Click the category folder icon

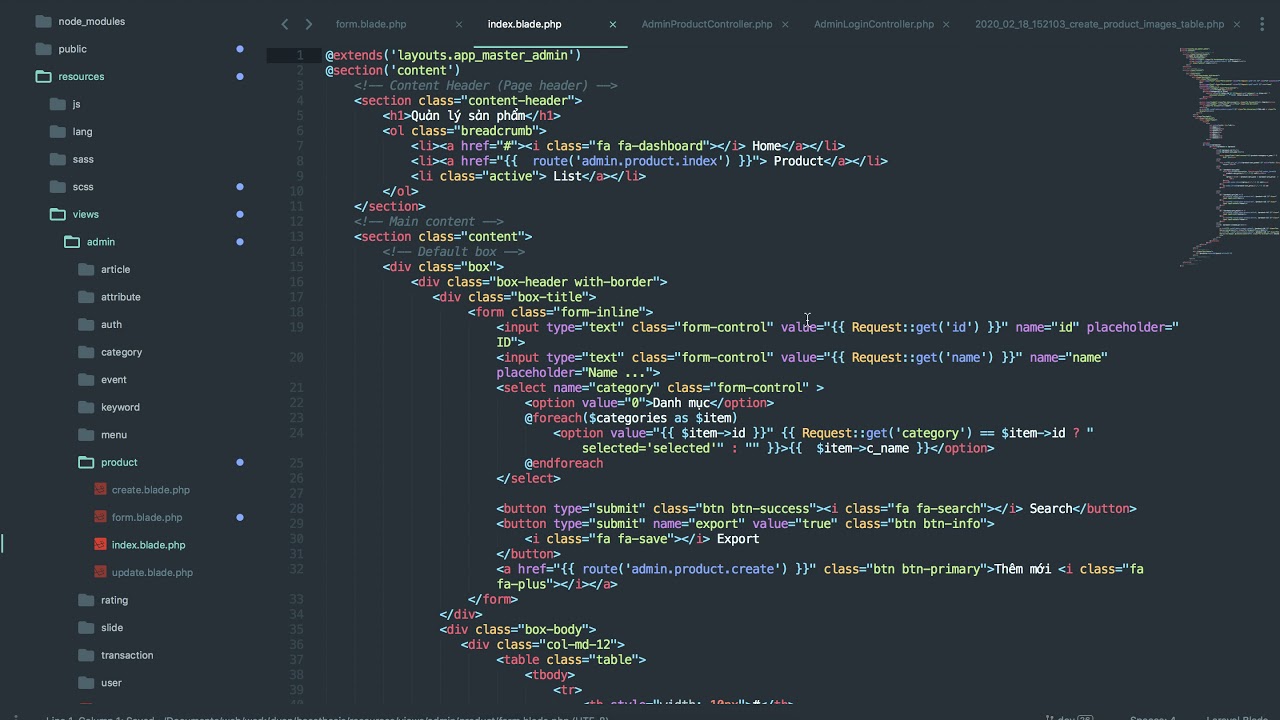pyautogui.click(x=85, y=352)
